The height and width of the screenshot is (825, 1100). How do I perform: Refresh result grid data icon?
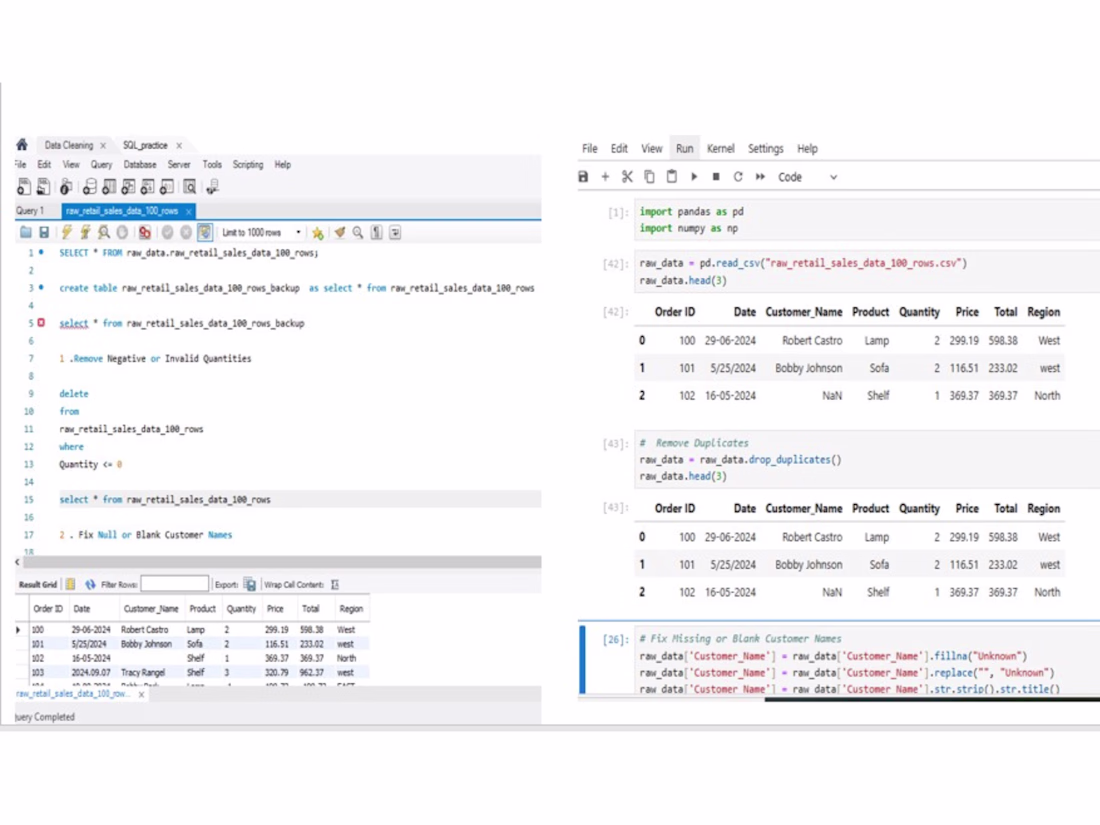[90, 584]
